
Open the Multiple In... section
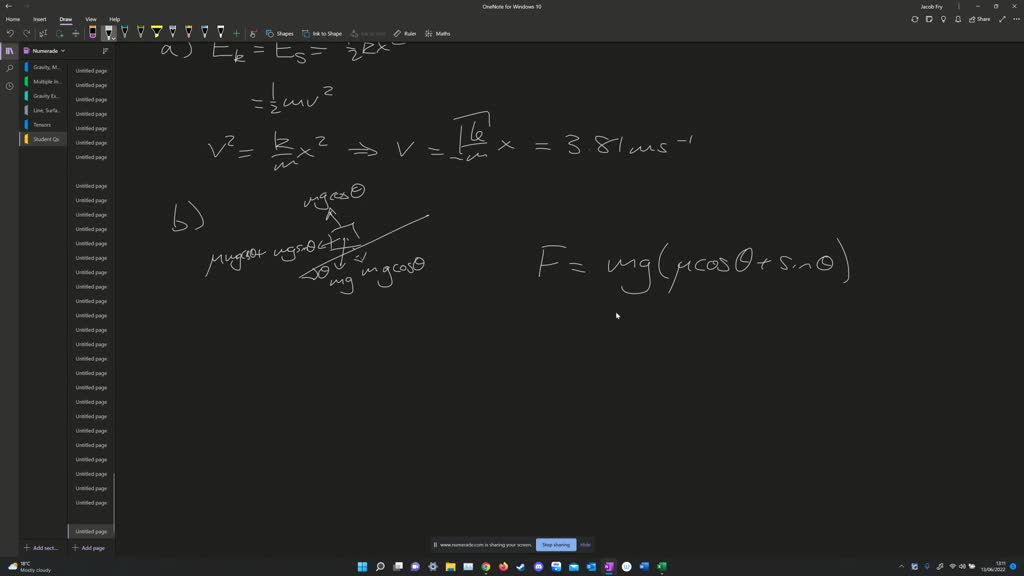click(x=44, y=82)
